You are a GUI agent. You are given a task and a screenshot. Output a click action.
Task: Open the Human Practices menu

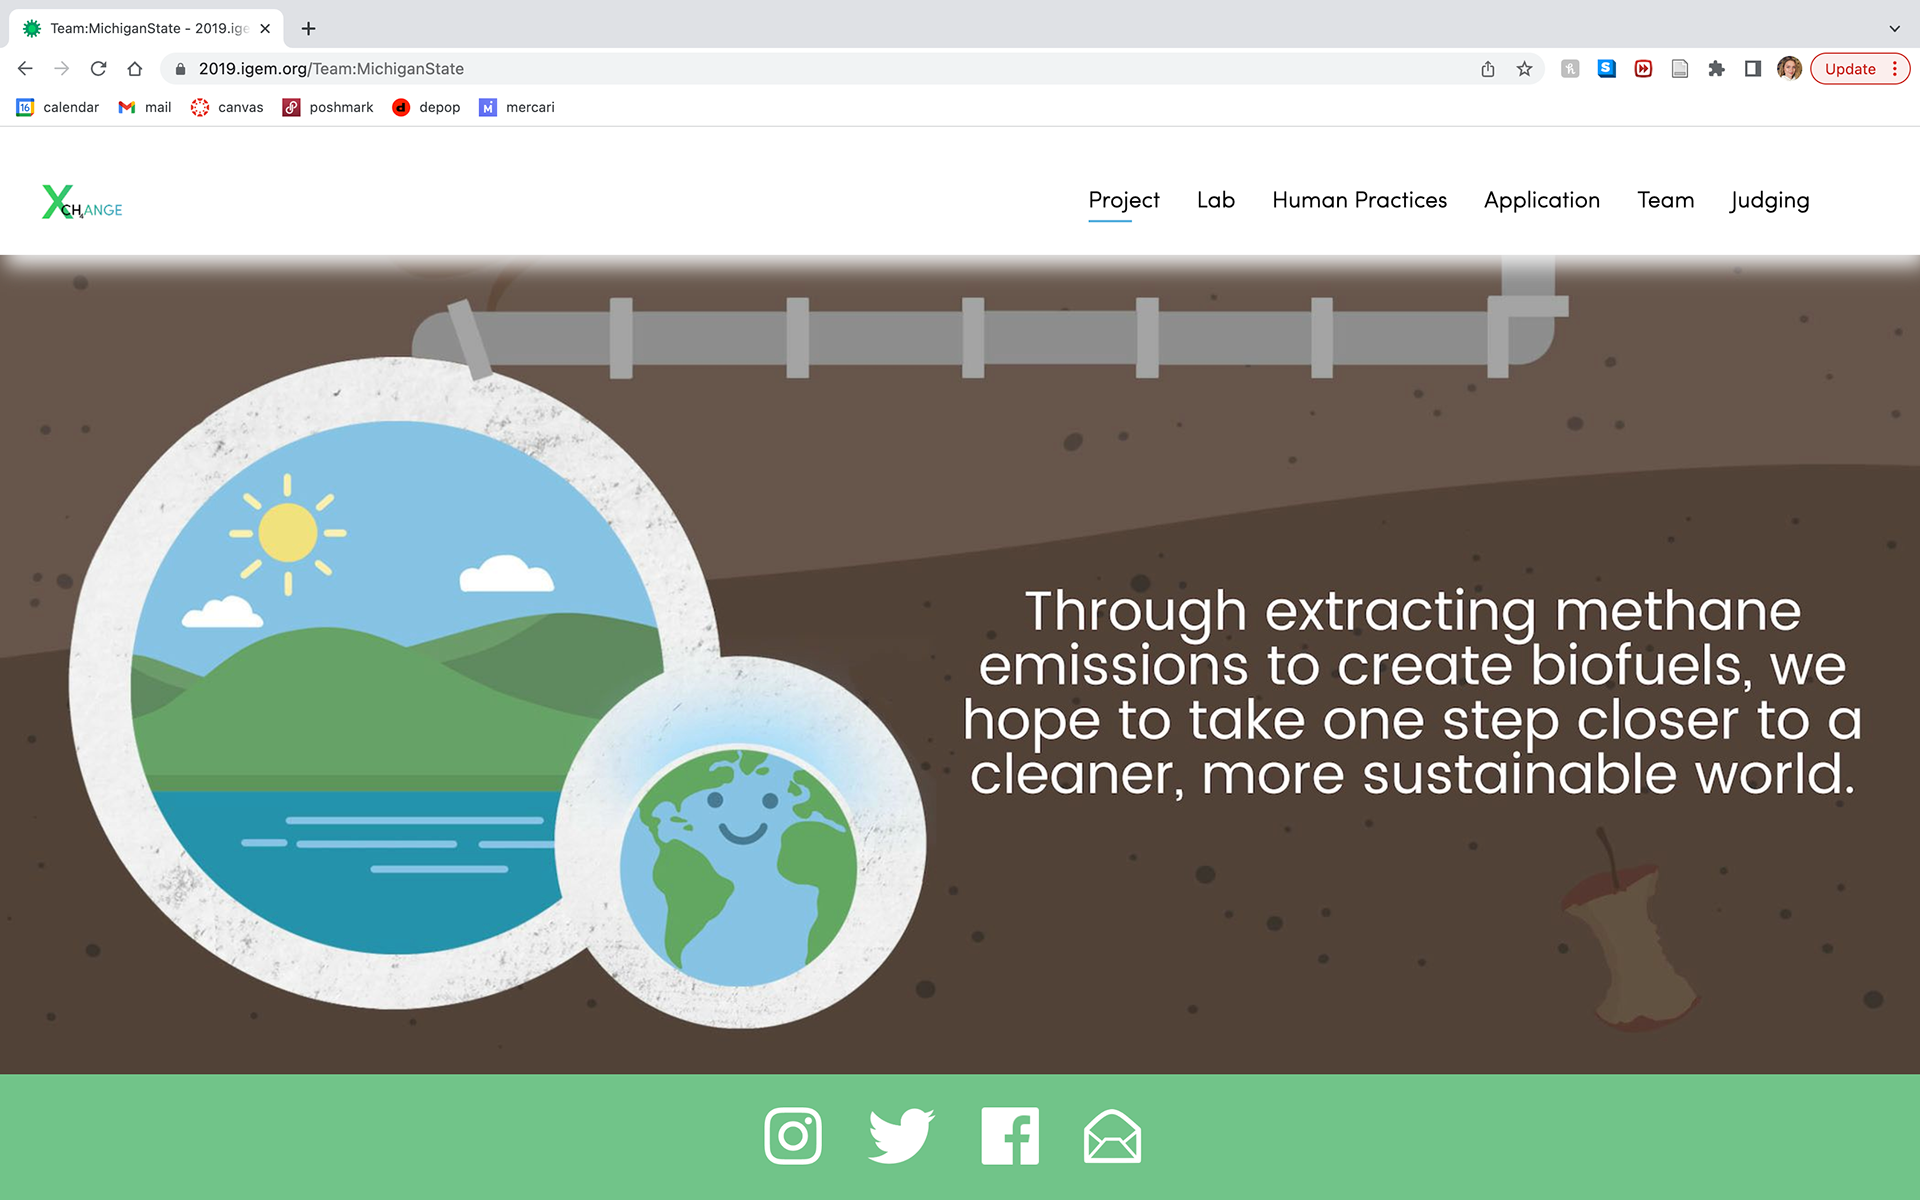pyautogui.click(x=1359, y=200)
